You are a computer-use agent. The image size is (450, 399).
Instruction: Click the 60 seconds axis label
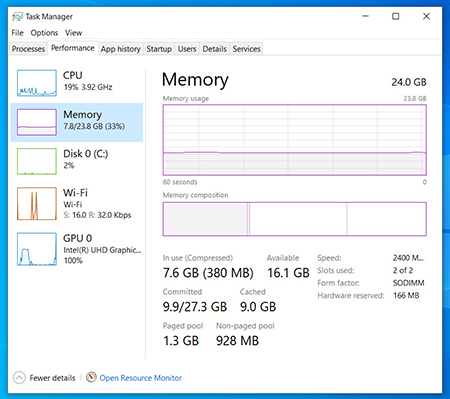(x=180, y=182)
